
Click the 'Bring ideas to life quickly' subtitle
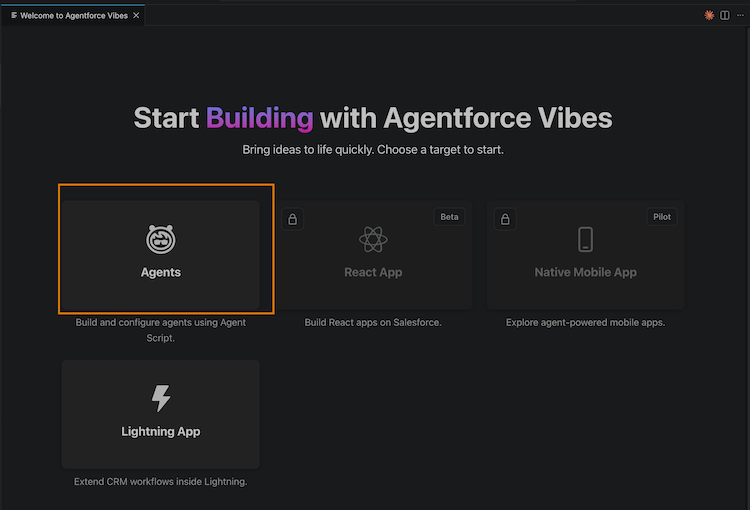pos(373,150)
